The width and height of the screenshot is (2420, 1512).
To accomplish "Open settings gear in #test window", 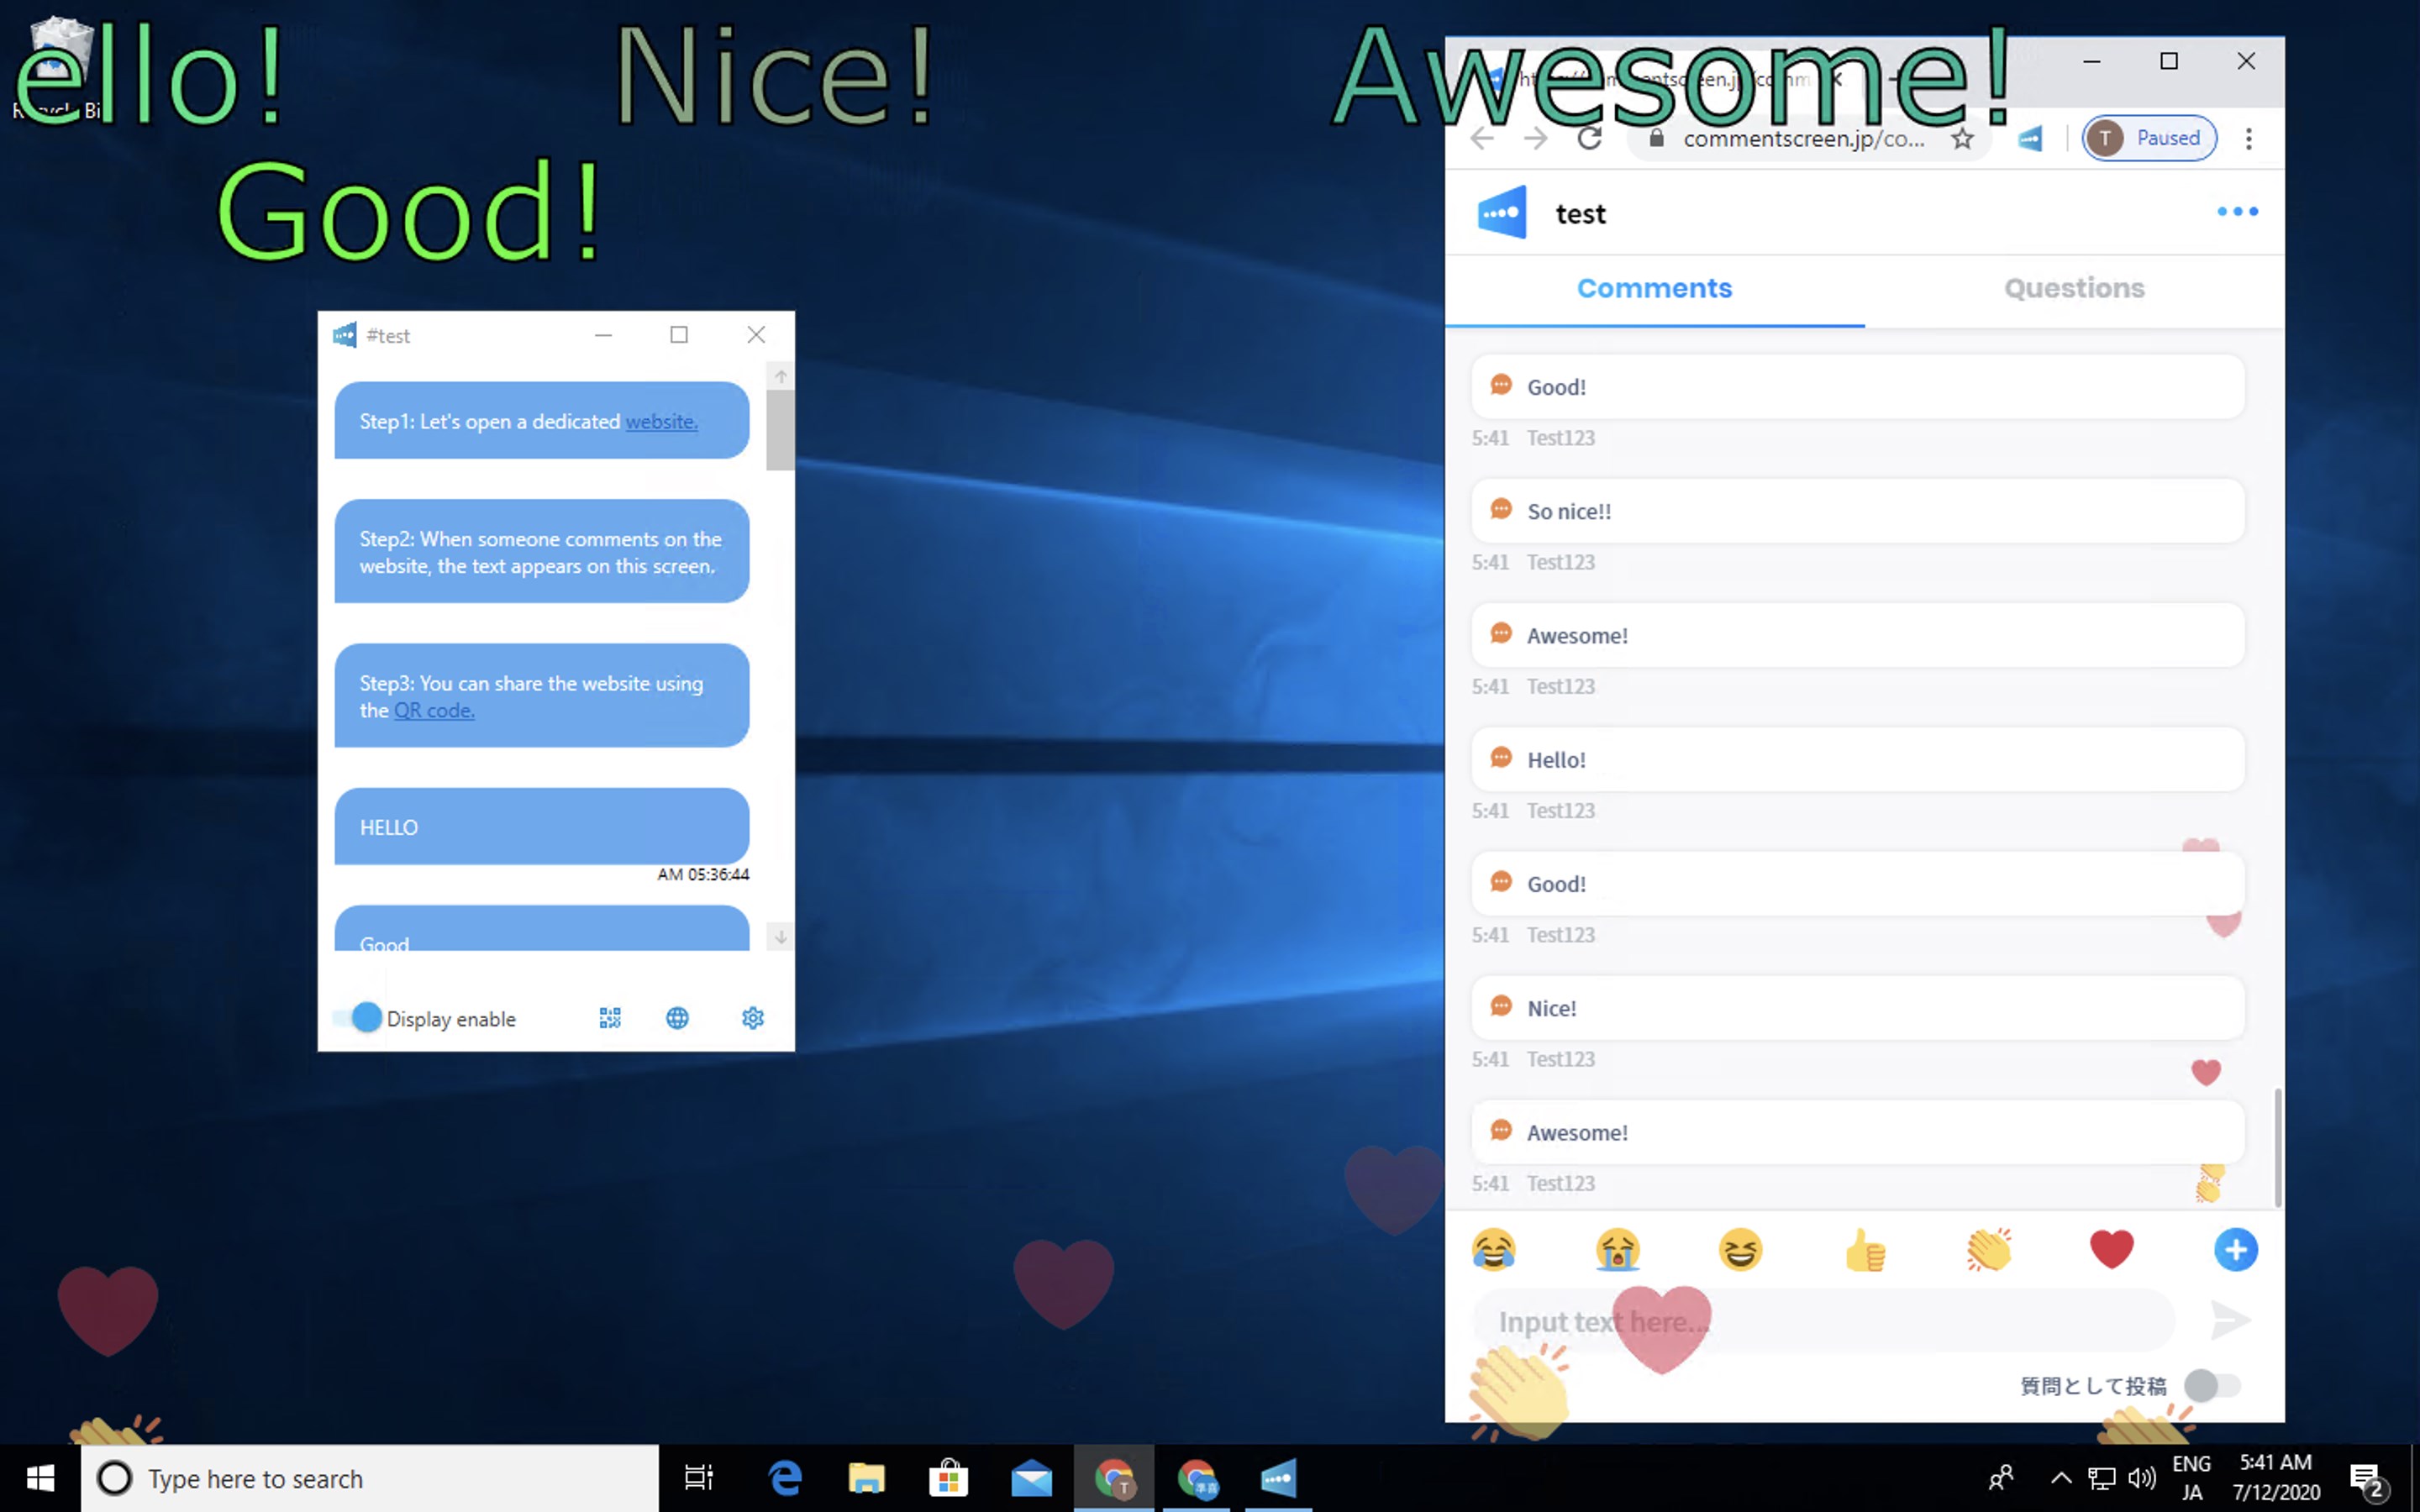I will point(753,1018).
